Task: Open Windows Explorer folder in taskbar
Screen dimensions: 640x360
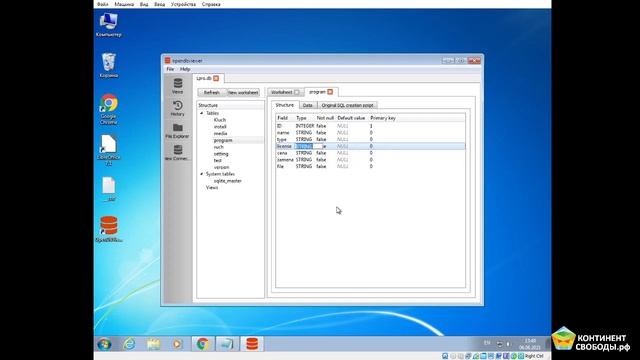Action: click(x=153, y=344)
